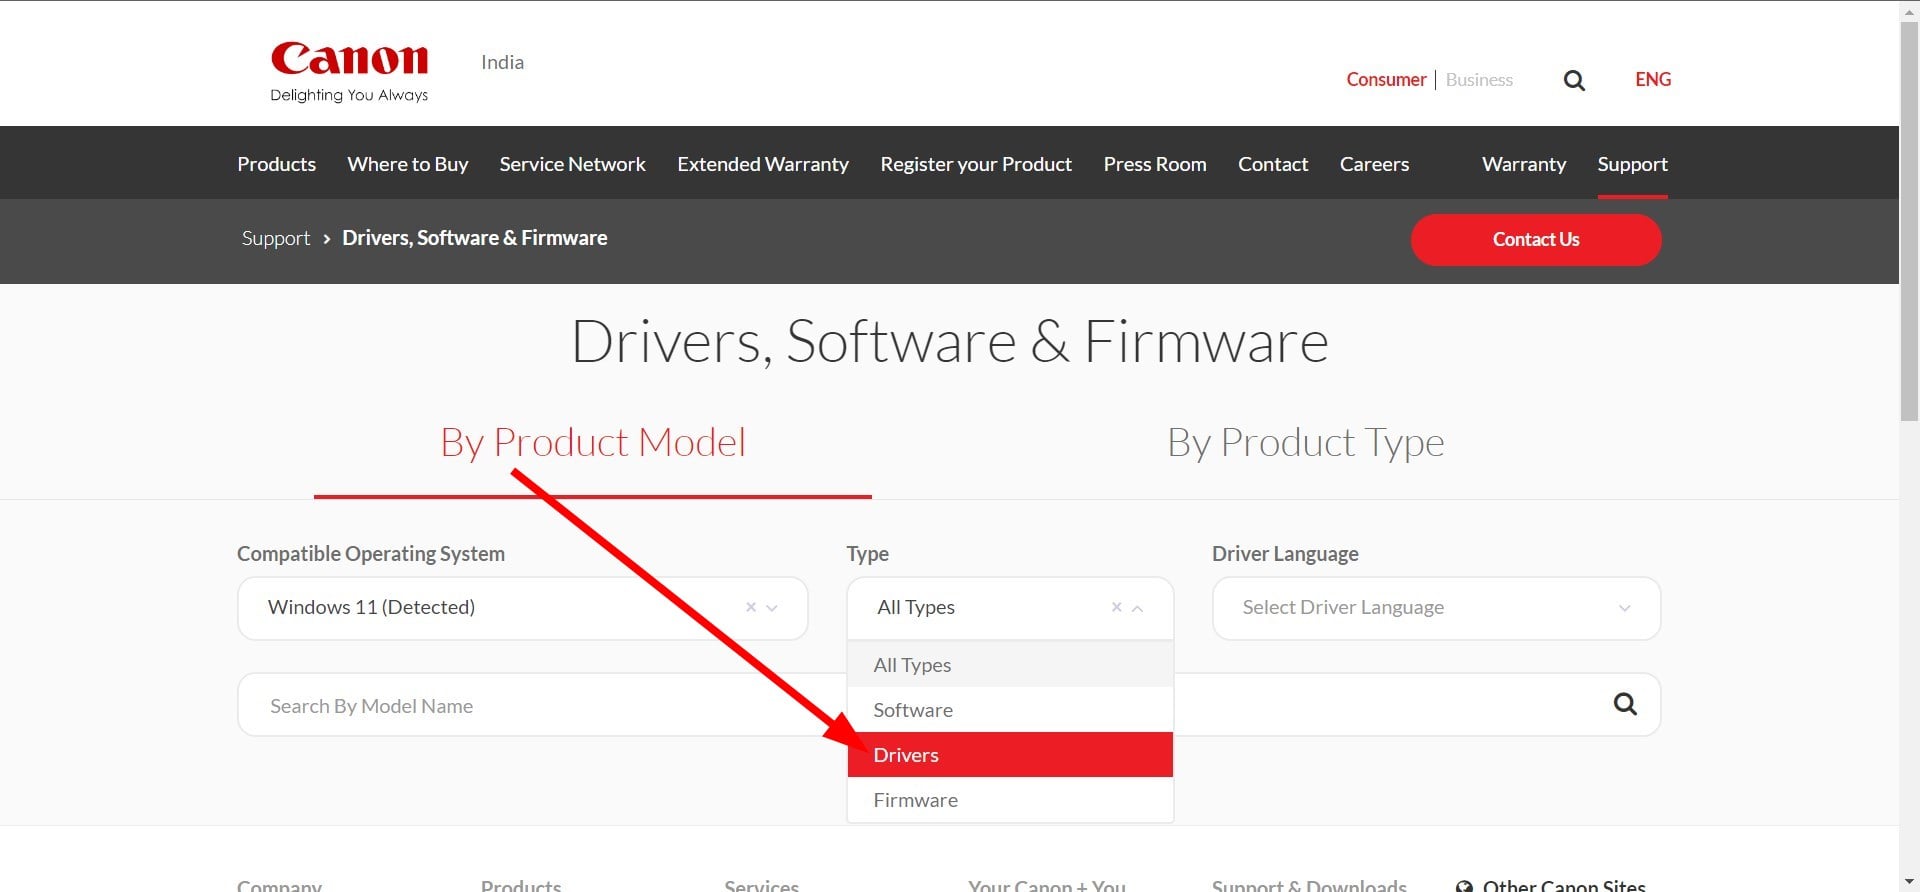
Task: Collapse the Type dropdown chevron
Action: 1138,608
